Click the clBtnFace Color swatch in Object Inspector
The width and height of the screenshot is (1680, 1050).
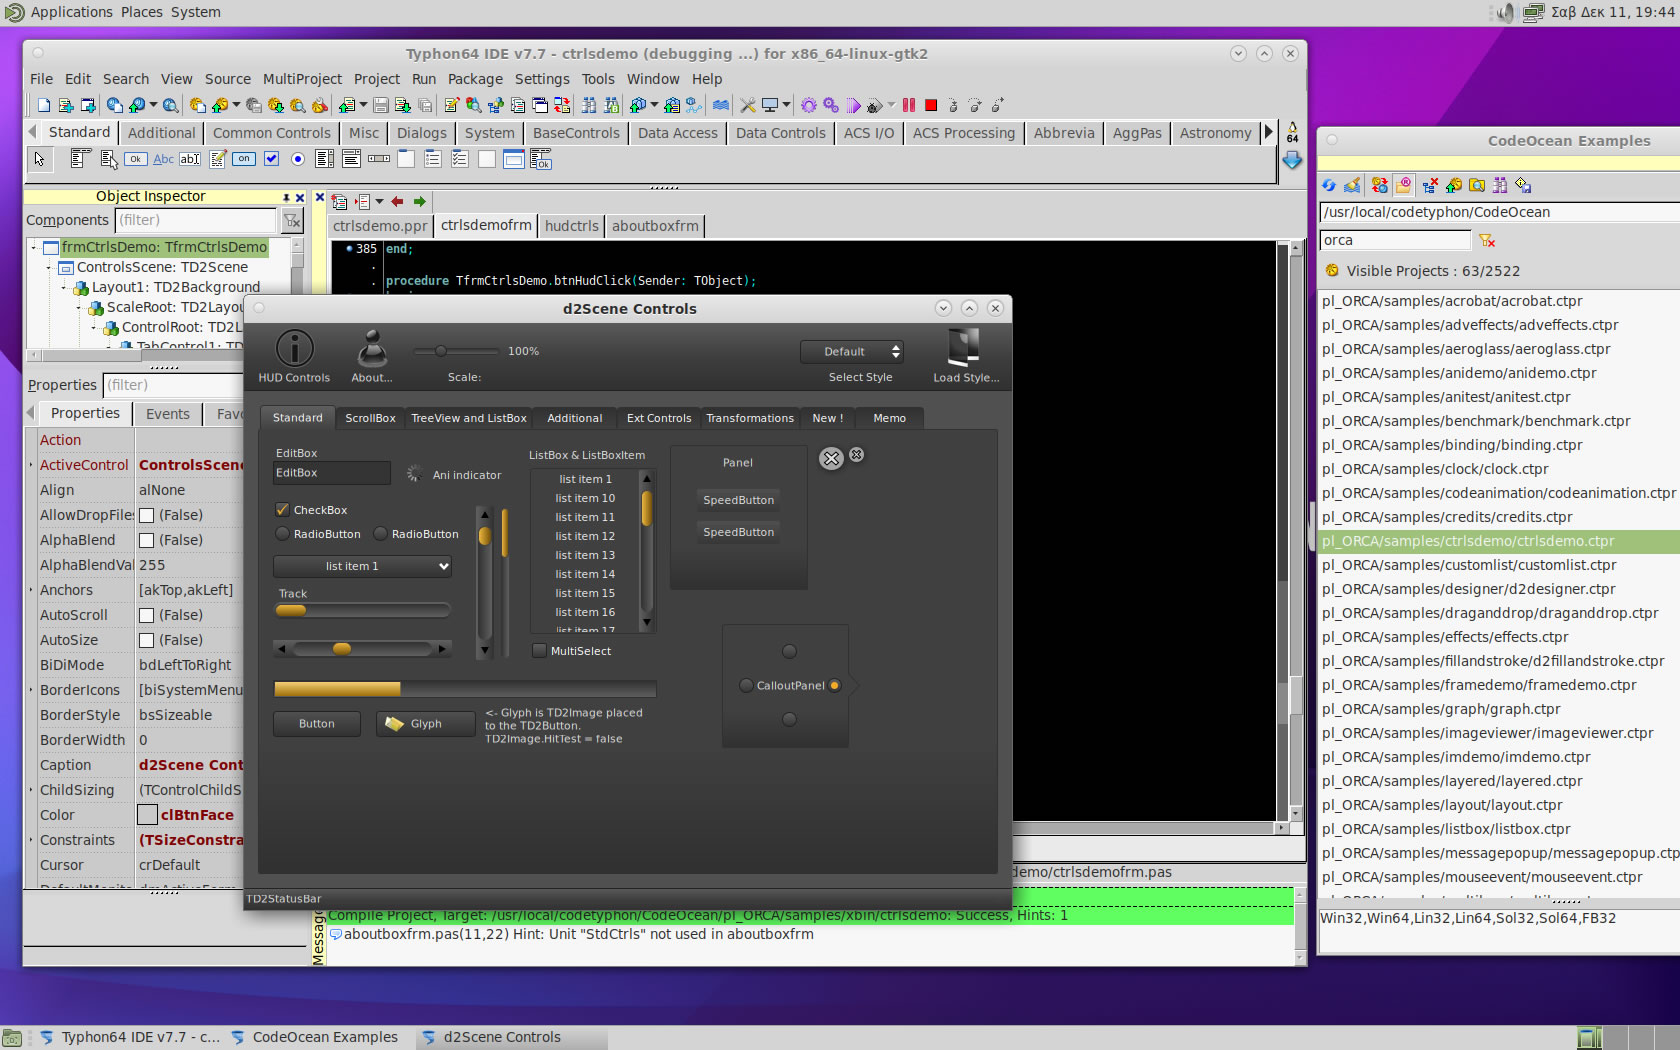(x=147, y=815)
